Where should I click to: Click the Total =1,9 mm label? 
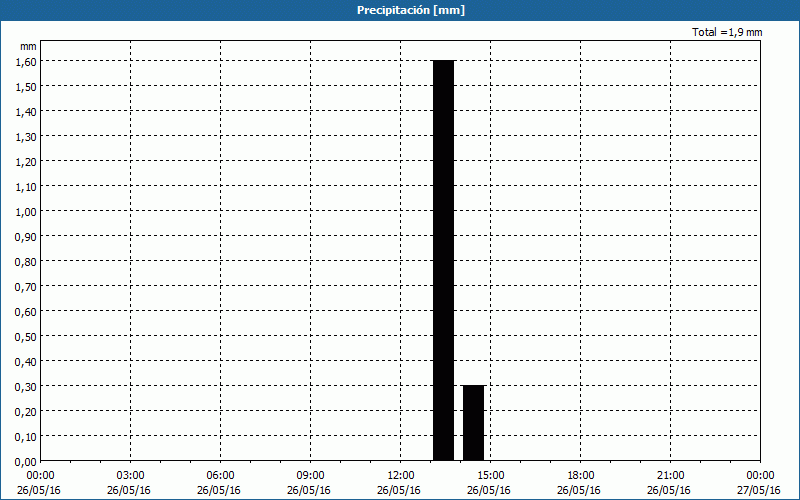click(x=727, y=32)
